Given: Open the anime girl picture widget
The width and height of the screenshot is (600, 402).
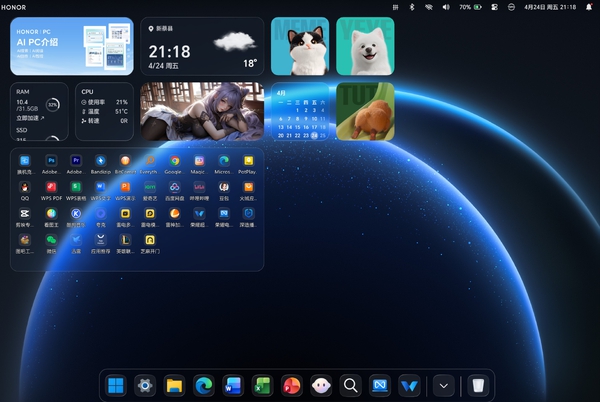Looking at the screenshot, I should [x=202, y=111].
